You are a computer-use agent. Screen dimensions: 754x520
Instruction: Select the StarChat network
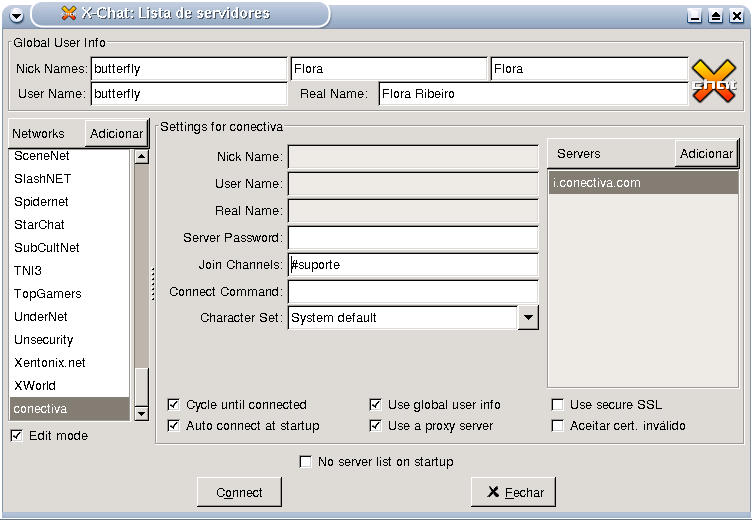(x=69, y=225)
